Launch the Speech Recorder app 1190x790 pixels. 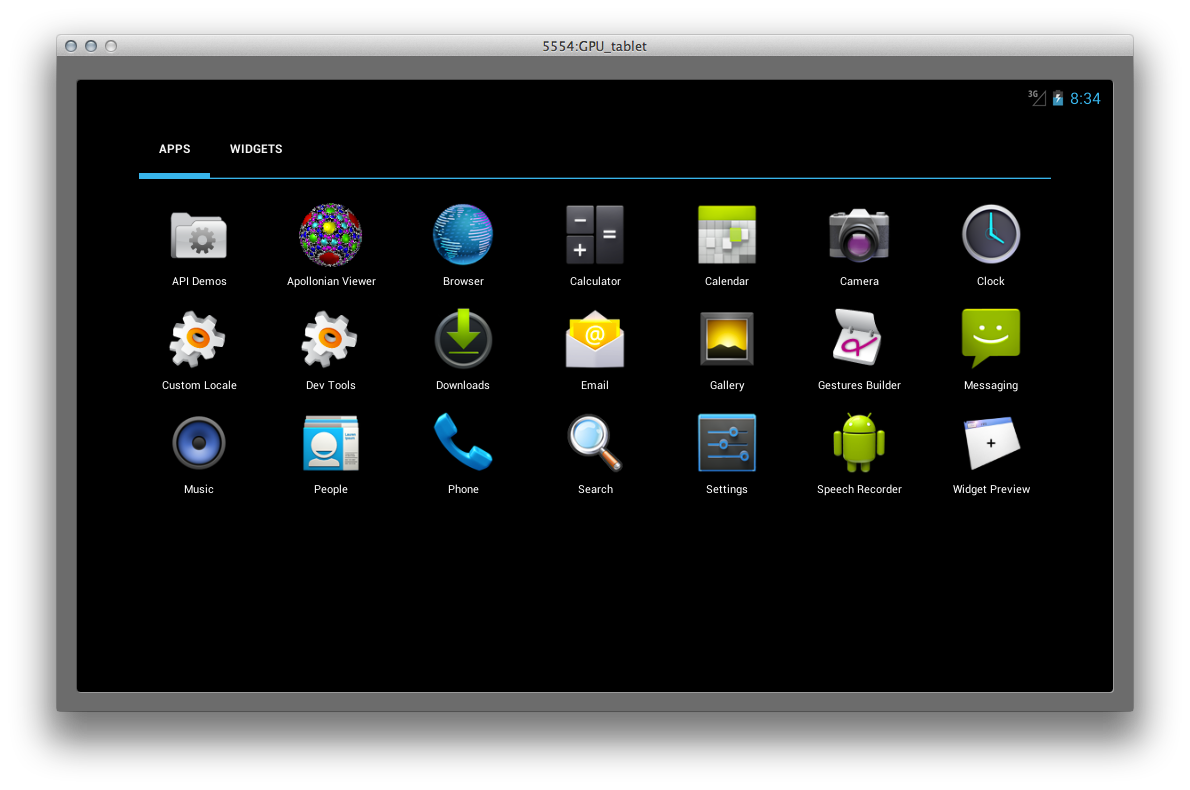pyautogui.click(x=859, y=444)
